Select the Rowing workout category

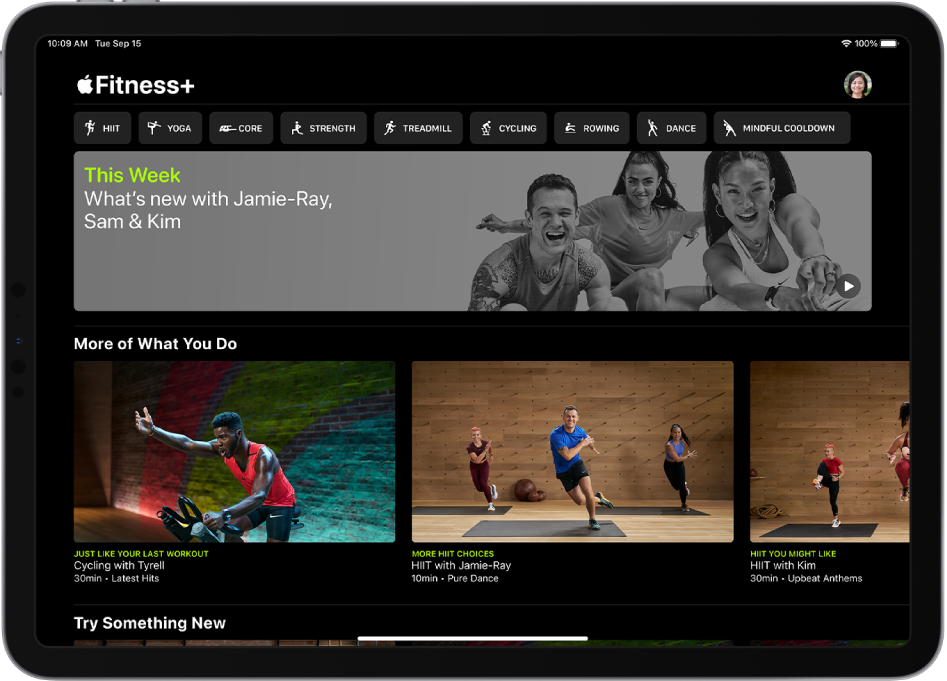tap(592, 128)
